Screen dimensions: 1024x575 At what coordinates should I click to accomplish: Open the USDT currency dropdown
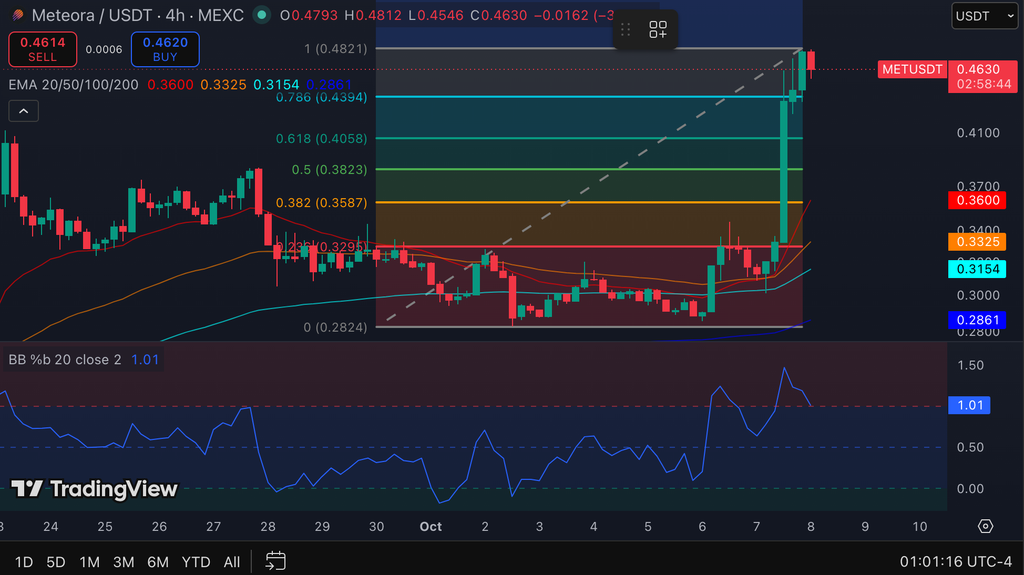(x=984, y=16)
